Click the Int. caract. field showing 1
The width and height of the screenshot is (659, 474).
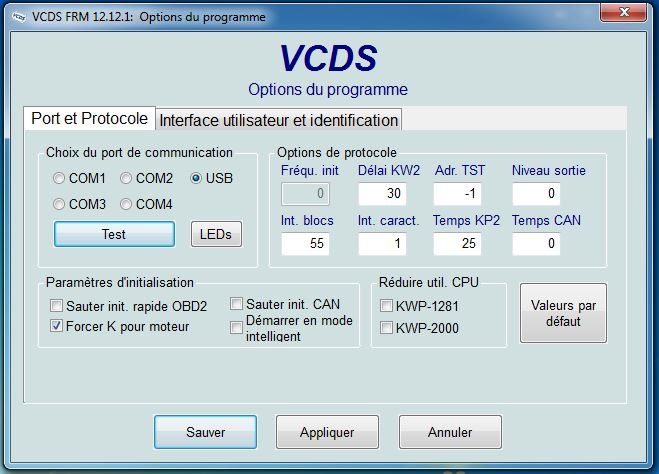click(x=382, y=244)
